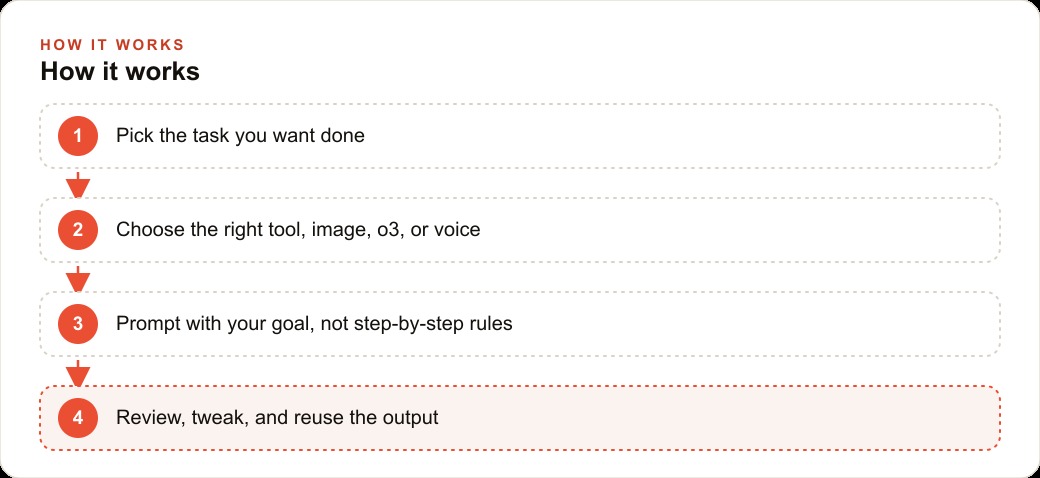Click the arrow between steps 1 and 2
The width and height of the screenshot is (1040, 478).
[x=78, y=185]
